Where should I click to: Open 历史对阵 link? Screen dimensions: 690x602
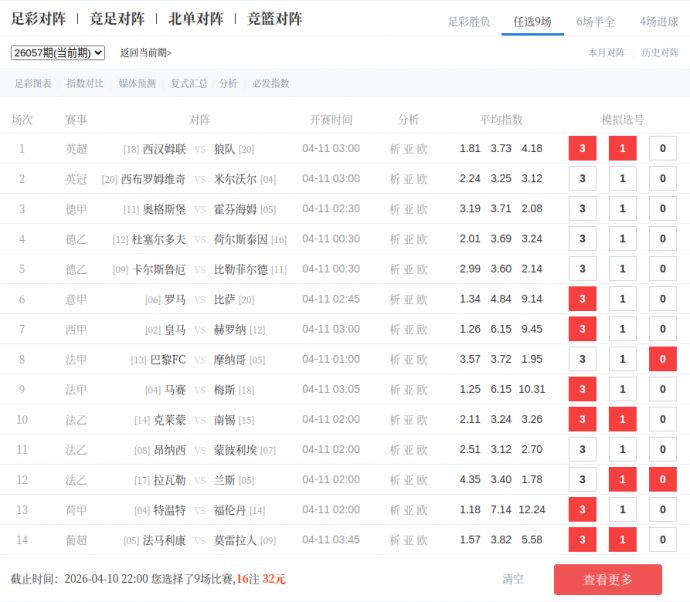pos(659,53)
